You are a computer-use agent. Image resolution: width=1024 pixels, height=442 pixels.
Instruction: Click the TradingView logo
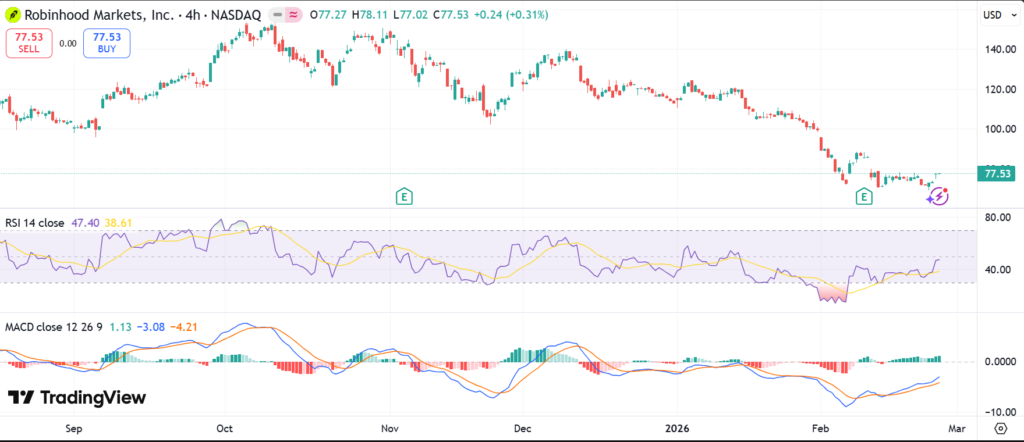click(77, 397)
